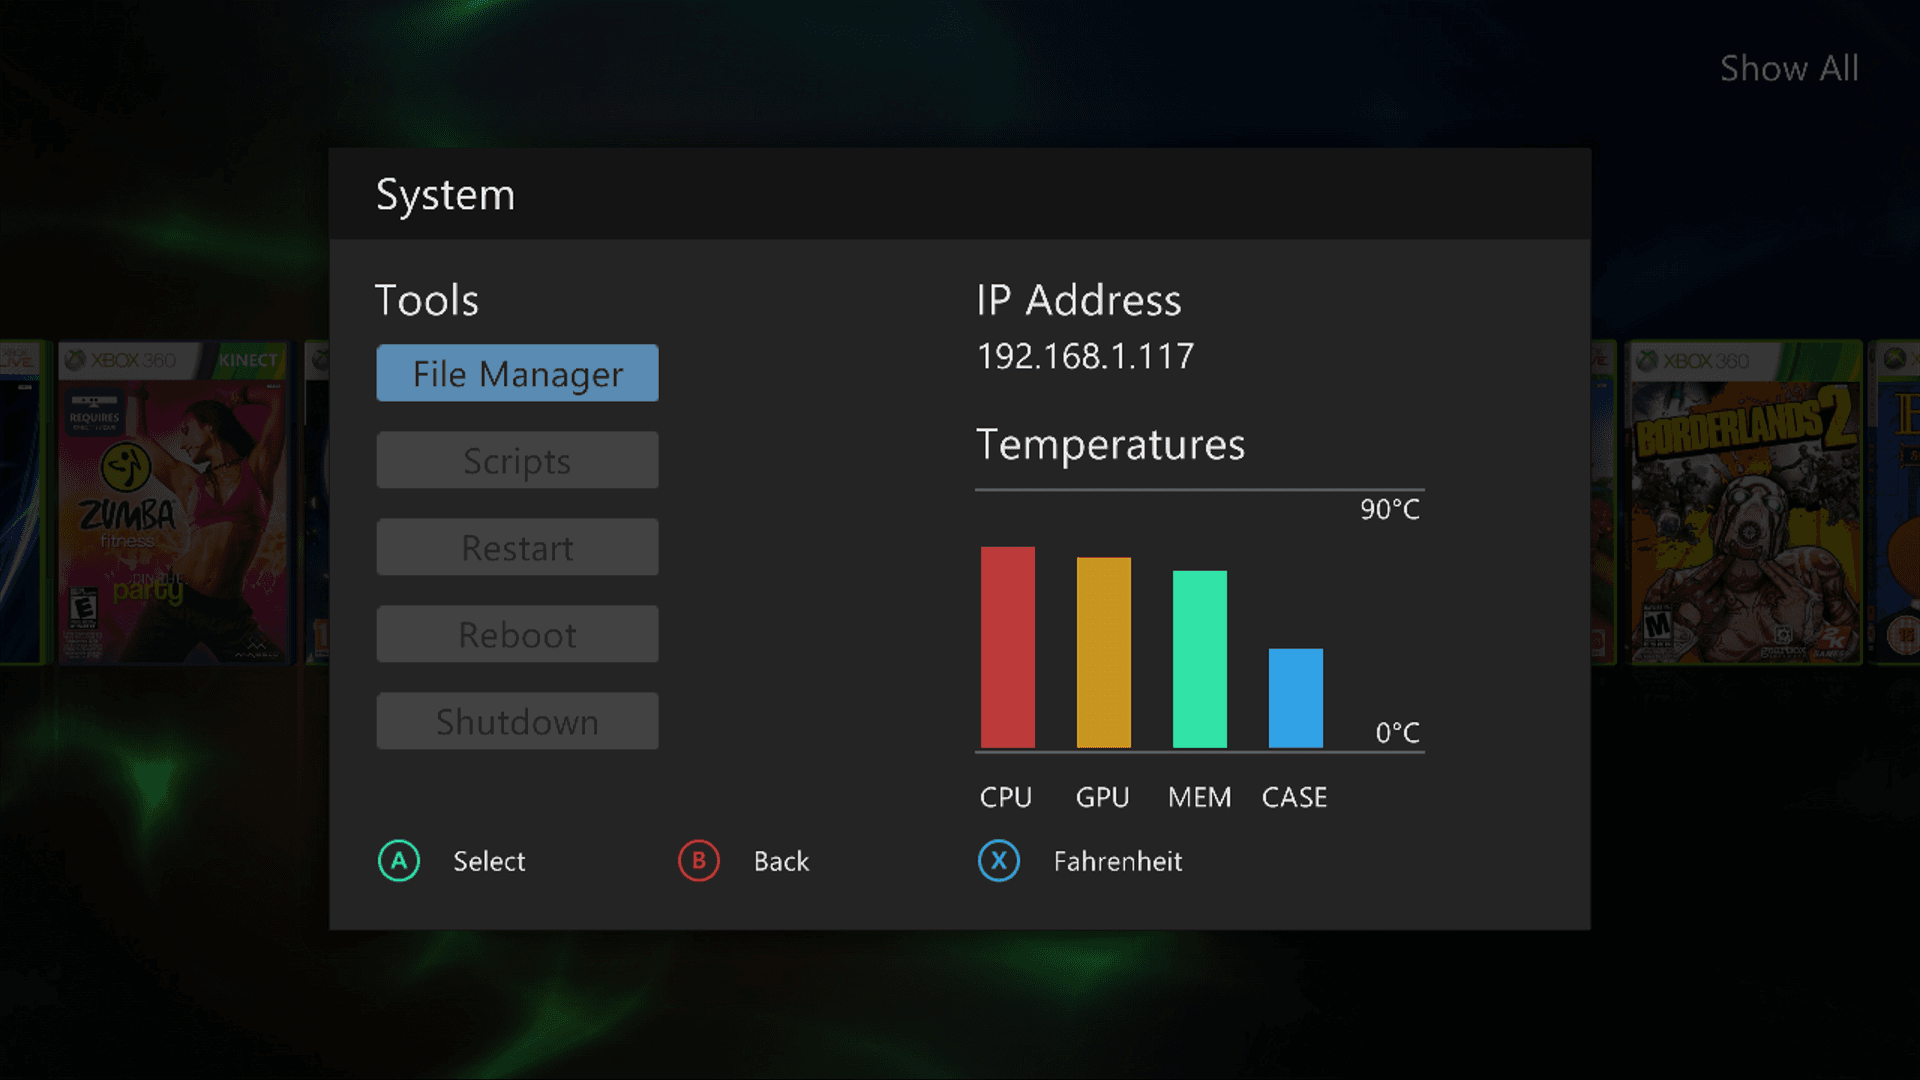Select the System dialog title
1920x1080 pixels.
(x=446, y=195)
